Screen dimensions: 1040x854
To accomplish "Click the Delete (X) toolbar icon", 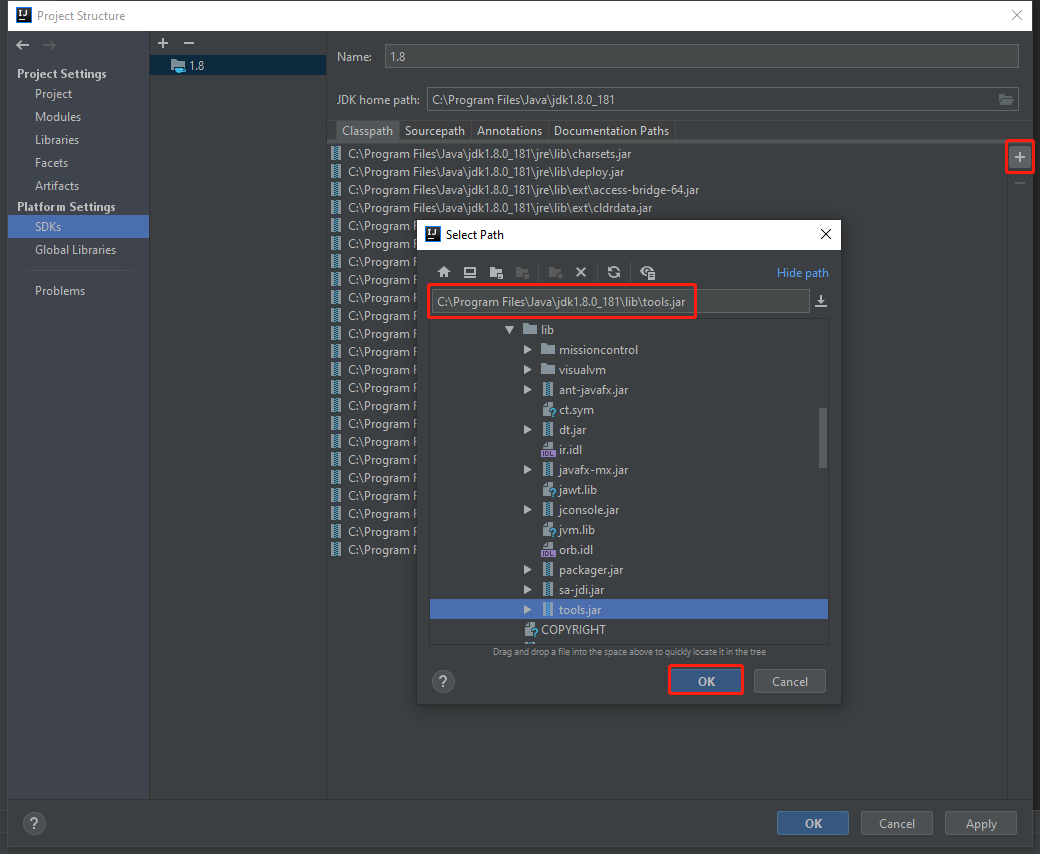I will click(x=581, y=273).
